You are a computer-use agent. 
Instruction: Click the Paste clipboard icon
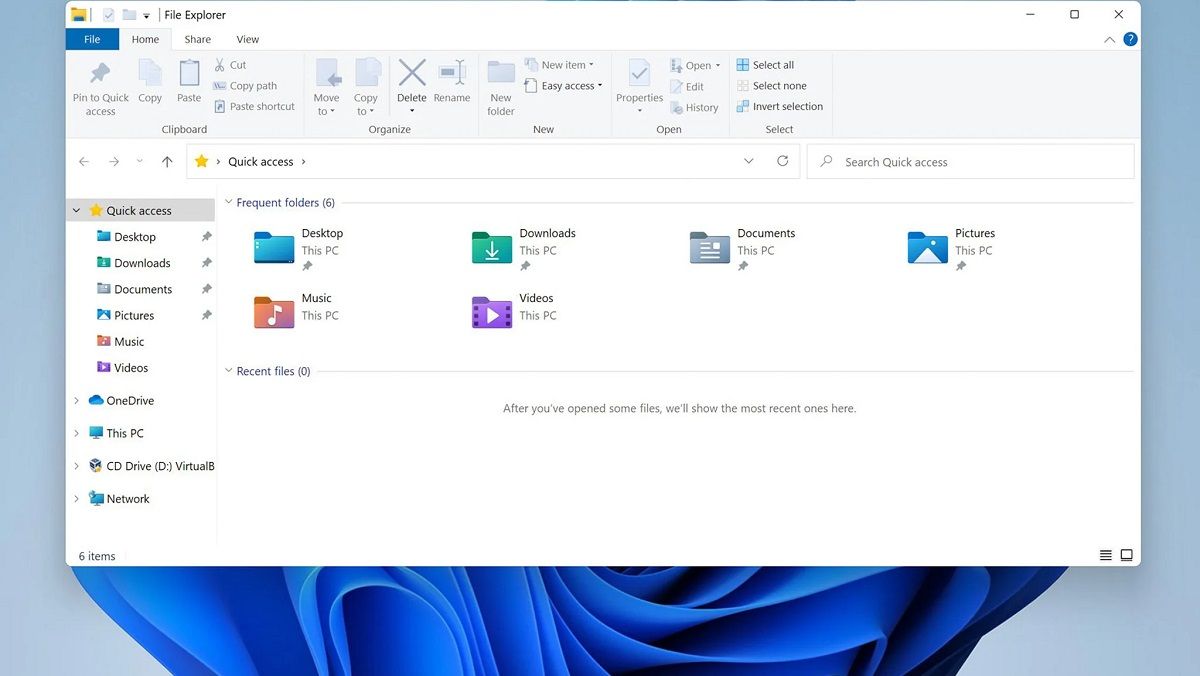click(189, 73)
